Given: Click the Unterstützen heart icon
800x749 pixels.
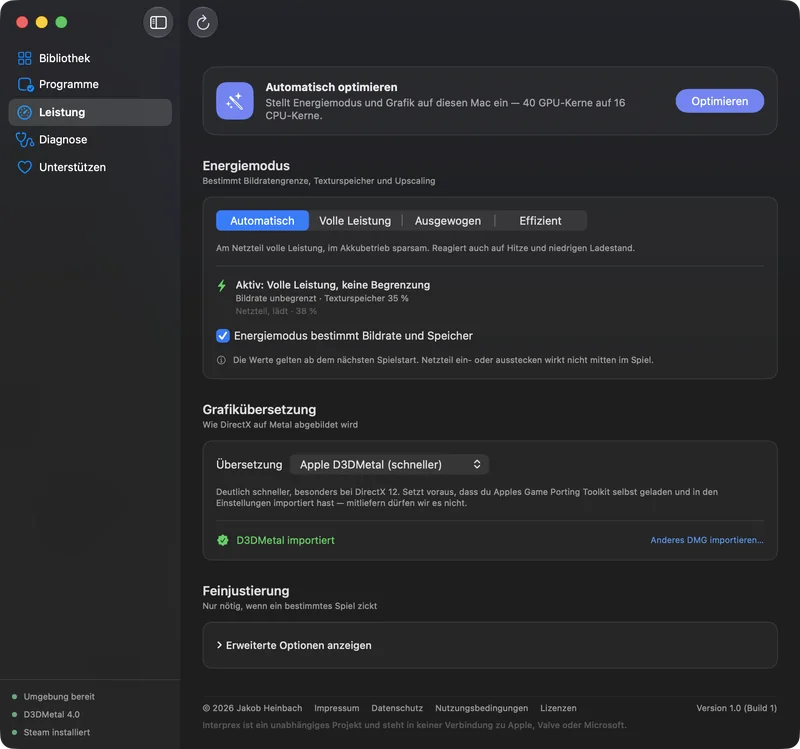Looking at the screenshot, I should pyautogui.click(x=24, y=167).
